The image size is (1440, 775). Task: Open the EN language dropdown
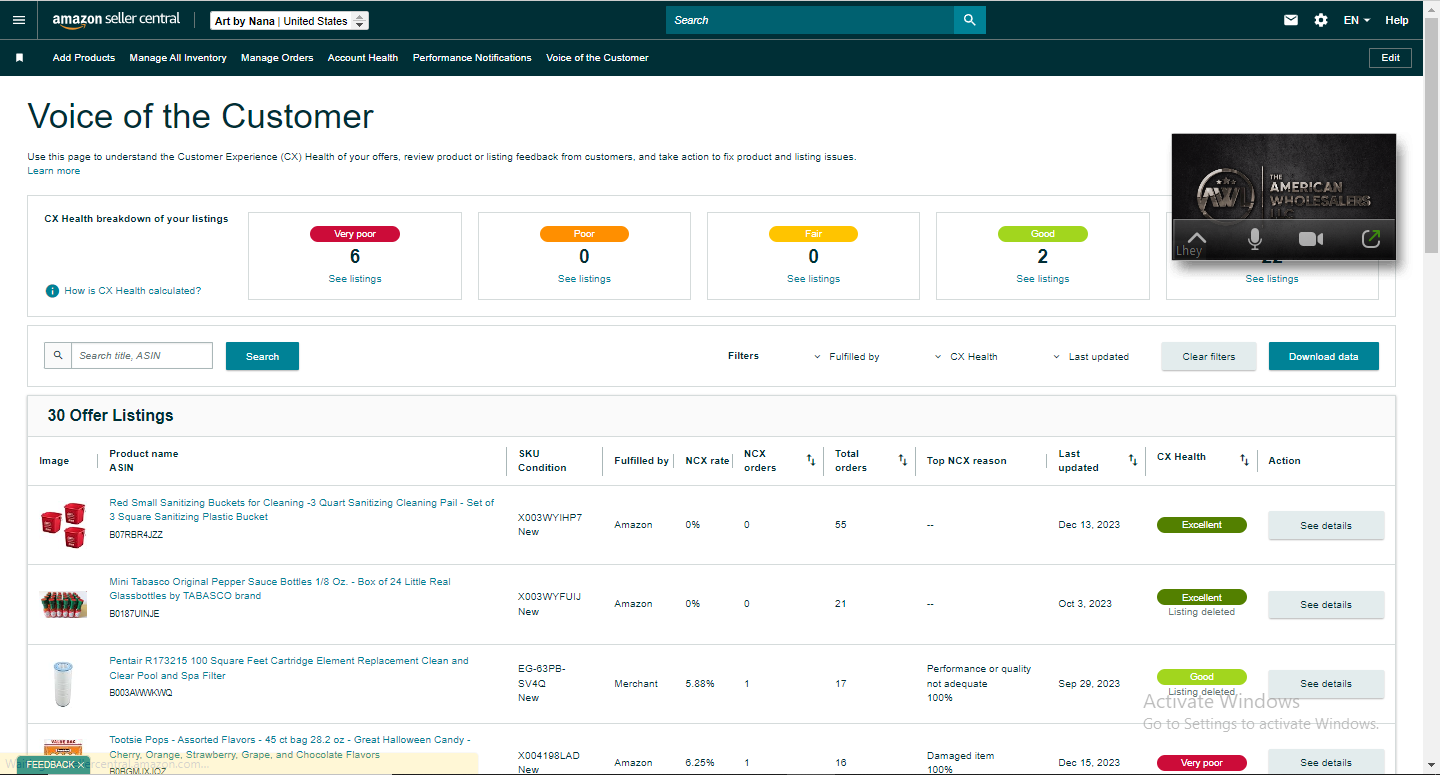coord(1356,20)
